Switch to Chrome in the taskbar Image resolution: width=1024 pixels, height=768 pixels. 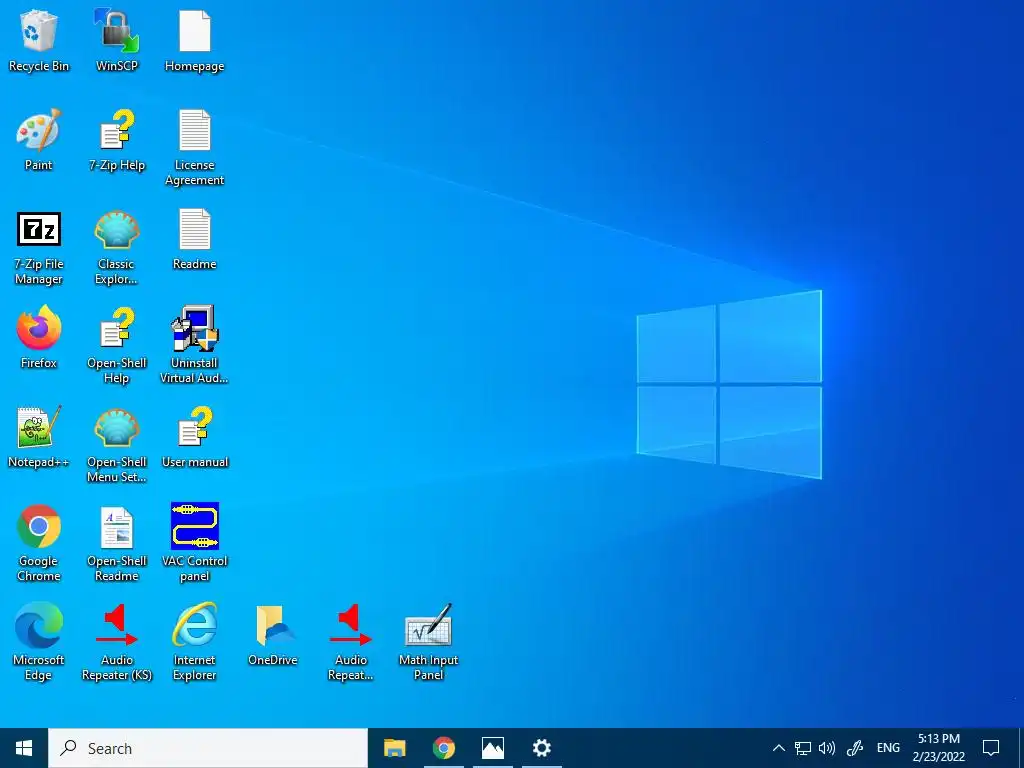point(443,748)
